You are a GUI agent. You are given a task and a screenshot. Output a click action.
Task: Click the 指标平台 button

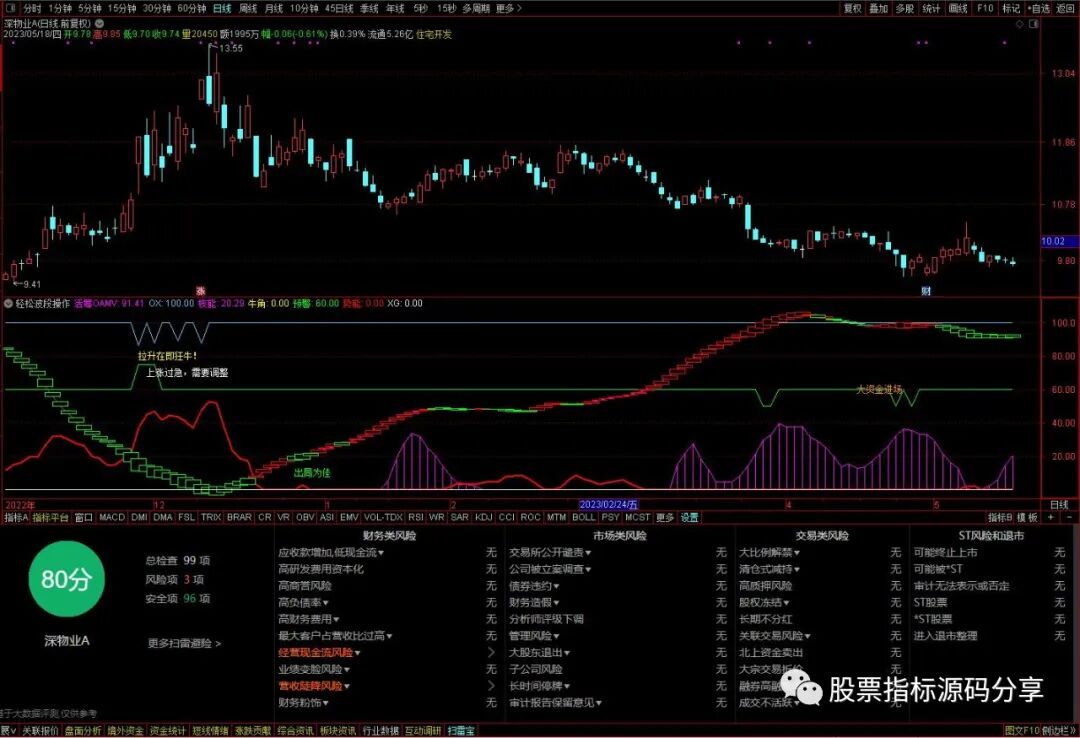pyautogui.click(x=50, y=517)
